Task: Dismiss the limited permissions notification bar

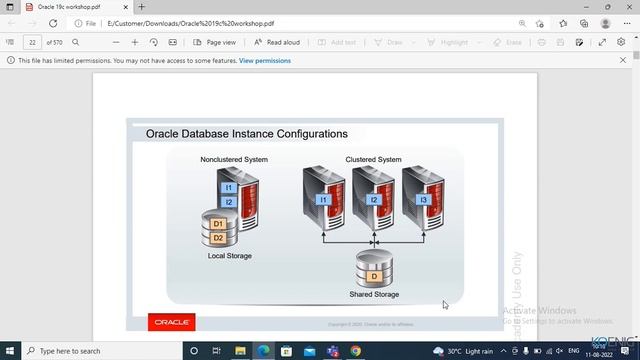Action: point(623,60)
